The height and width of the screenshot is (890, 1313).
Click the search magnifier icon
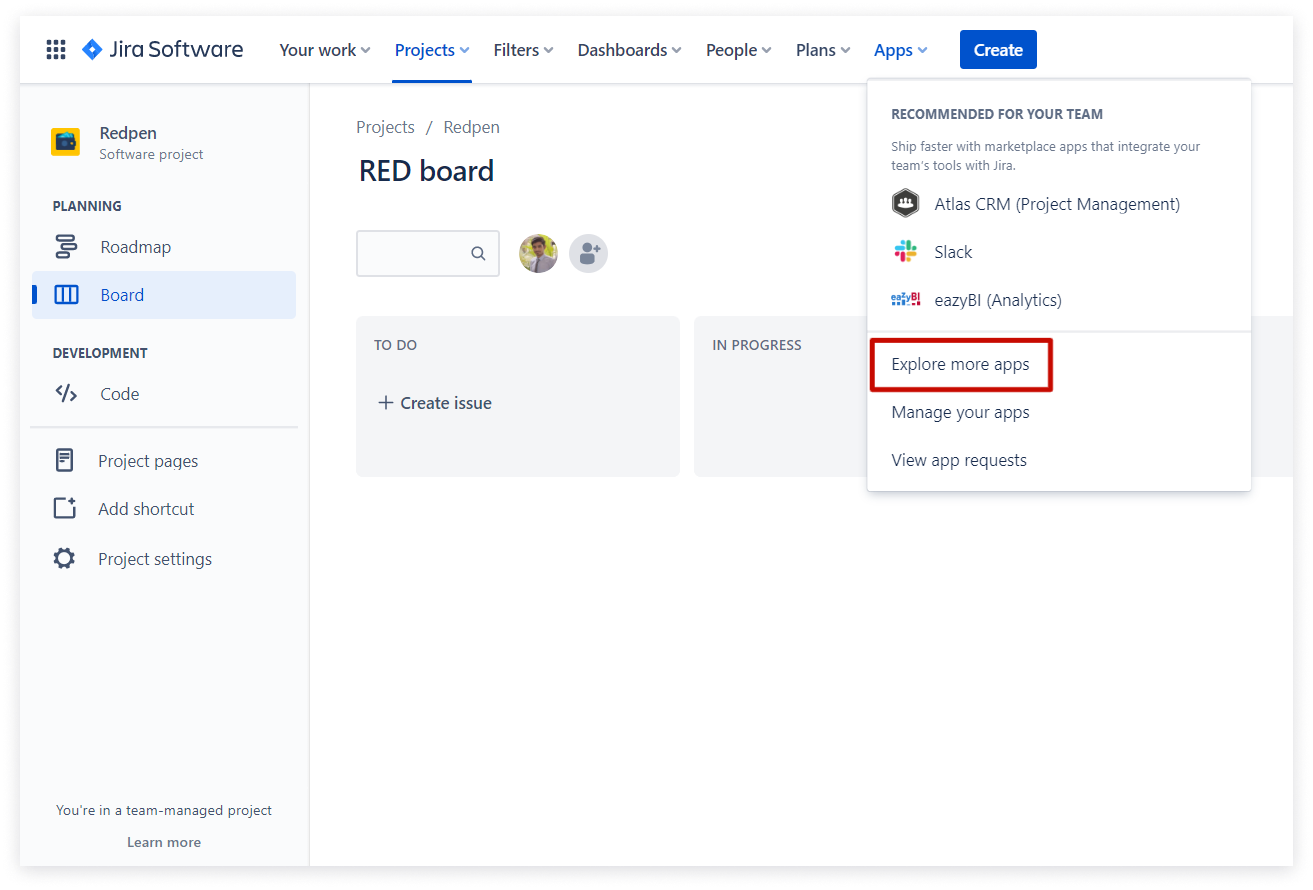pos(478,254)
